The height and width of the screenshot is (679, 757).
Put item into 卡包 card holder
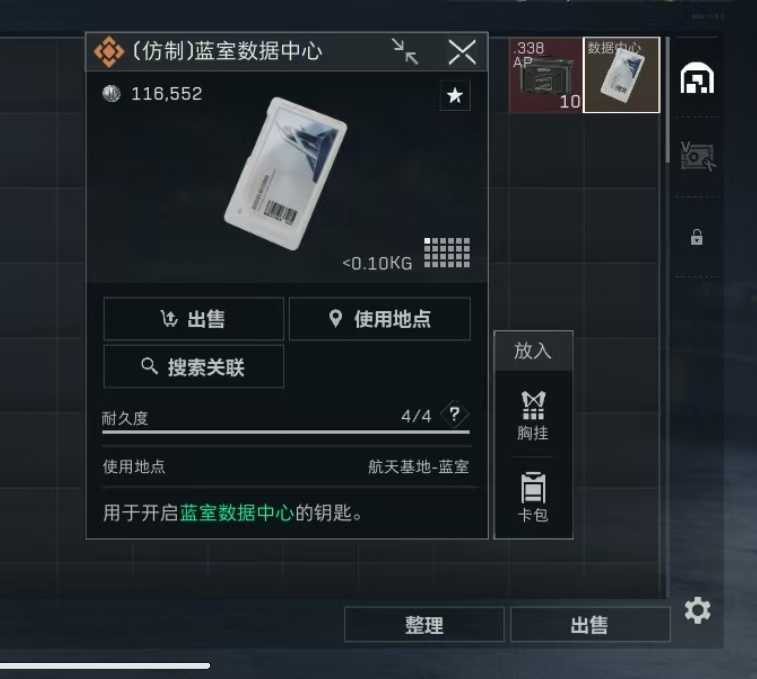[x=533, y=497]
